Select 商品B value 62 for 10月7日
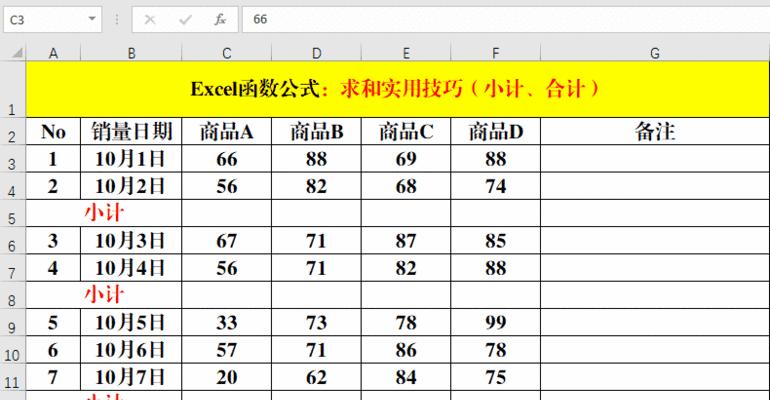Screen dimensions: 770x400 [x=316, y=377]
